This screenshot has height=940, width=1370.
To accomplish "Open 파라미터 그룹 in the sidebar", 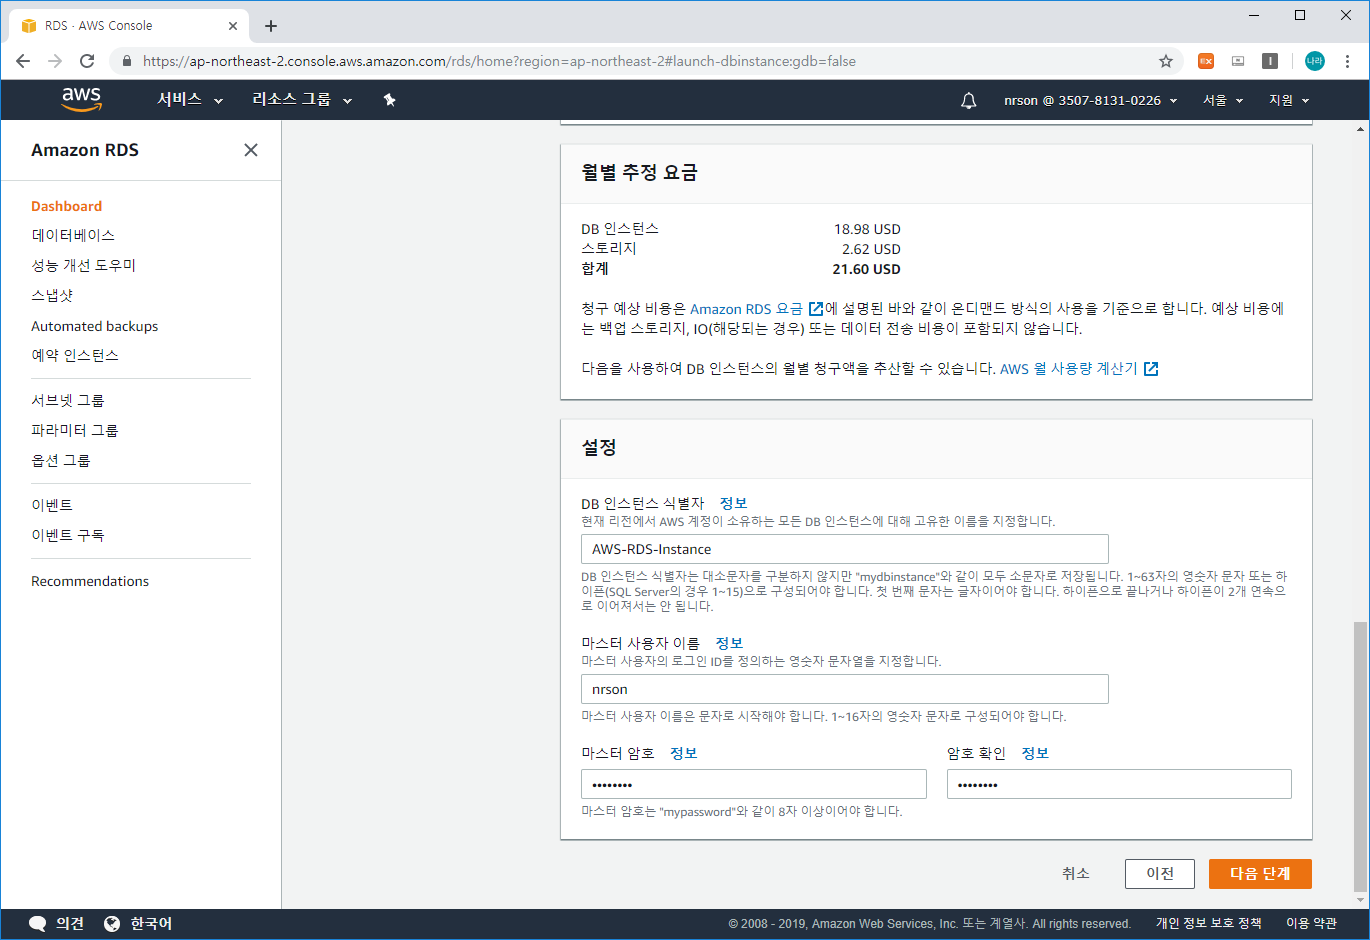I will click(x=75, y=430).
